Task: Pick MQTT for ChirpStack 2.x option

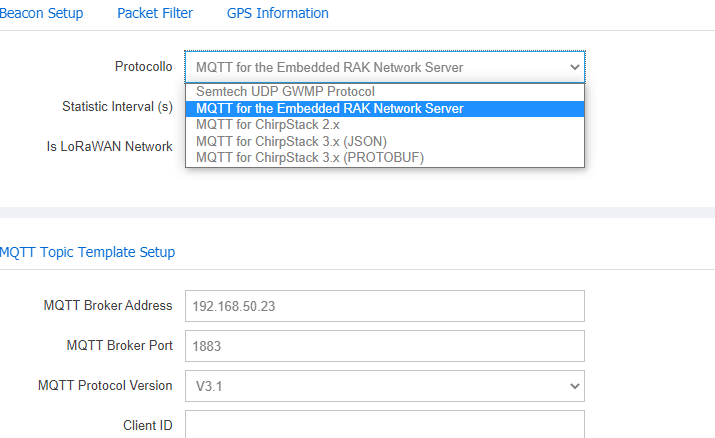Action: coord(267,125)
